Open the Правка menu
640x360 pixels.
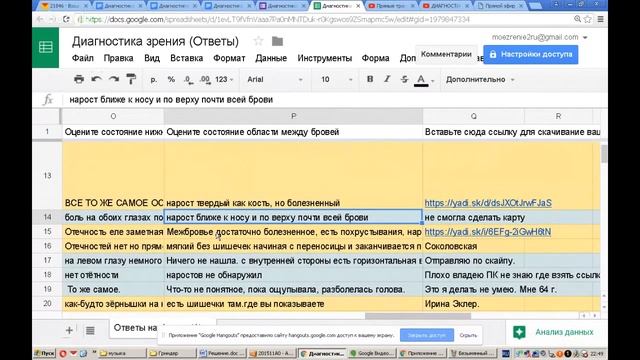coord(118,58)
